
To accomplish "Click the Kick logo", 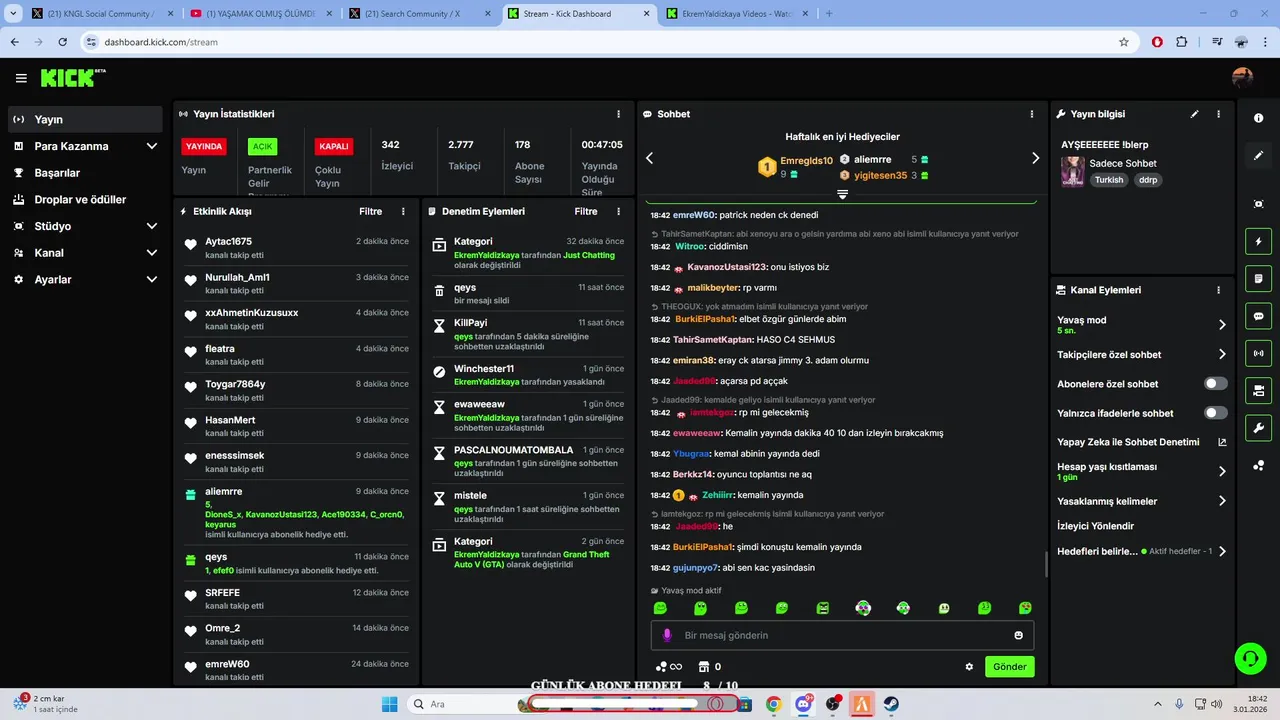I will [x=72, y=78].
